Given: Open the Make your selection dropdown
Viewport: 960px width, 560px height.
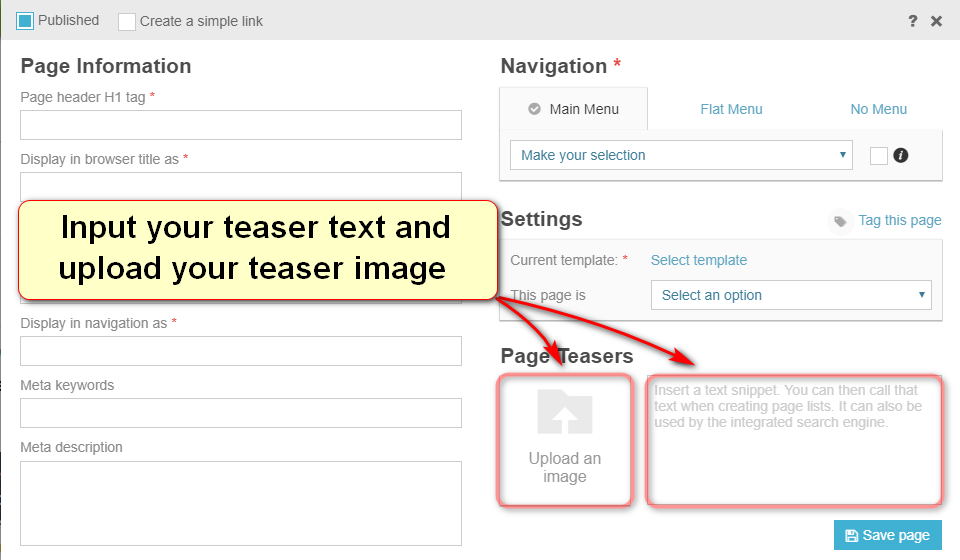Looking at the screenshot, I should click(681, 155).
